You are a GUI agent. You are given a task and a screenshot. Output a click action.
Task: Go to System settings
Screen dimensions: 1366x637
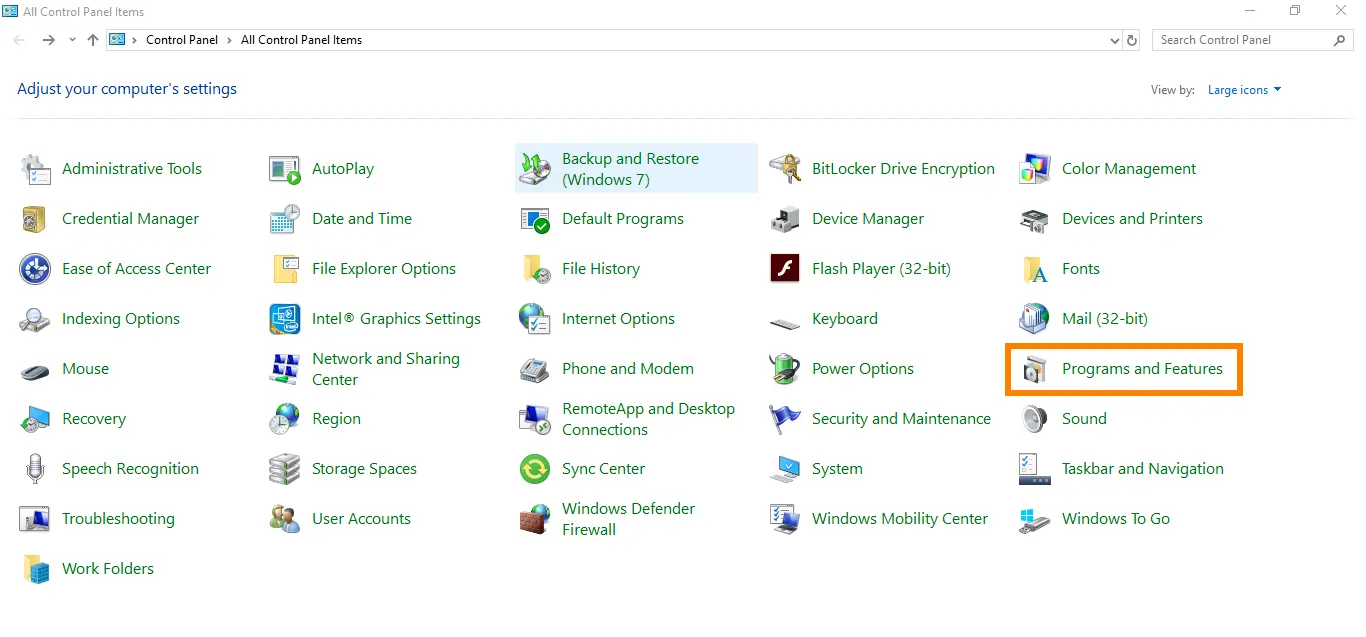click(816, 469)
